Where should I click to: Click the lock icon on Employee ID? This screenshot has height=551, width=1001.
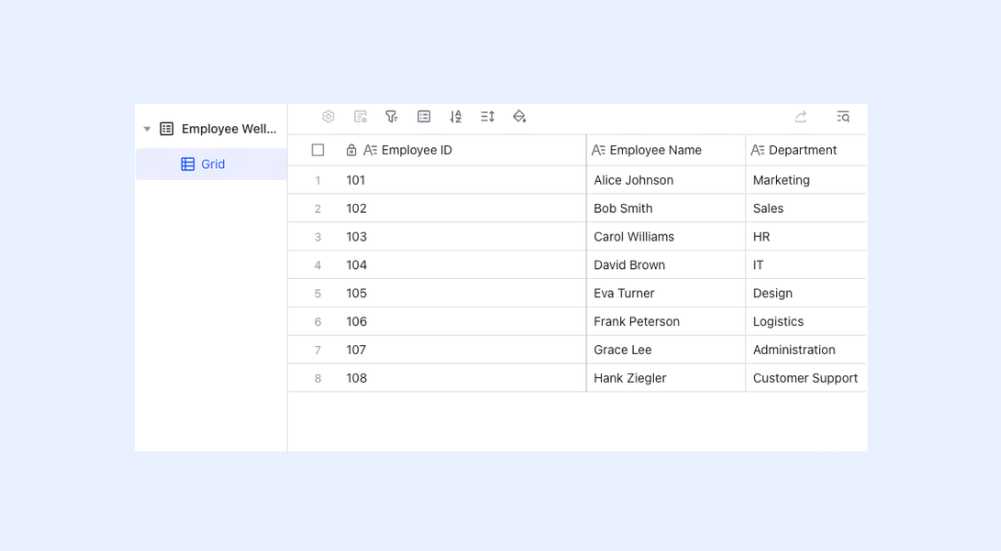tap(351, 150)
